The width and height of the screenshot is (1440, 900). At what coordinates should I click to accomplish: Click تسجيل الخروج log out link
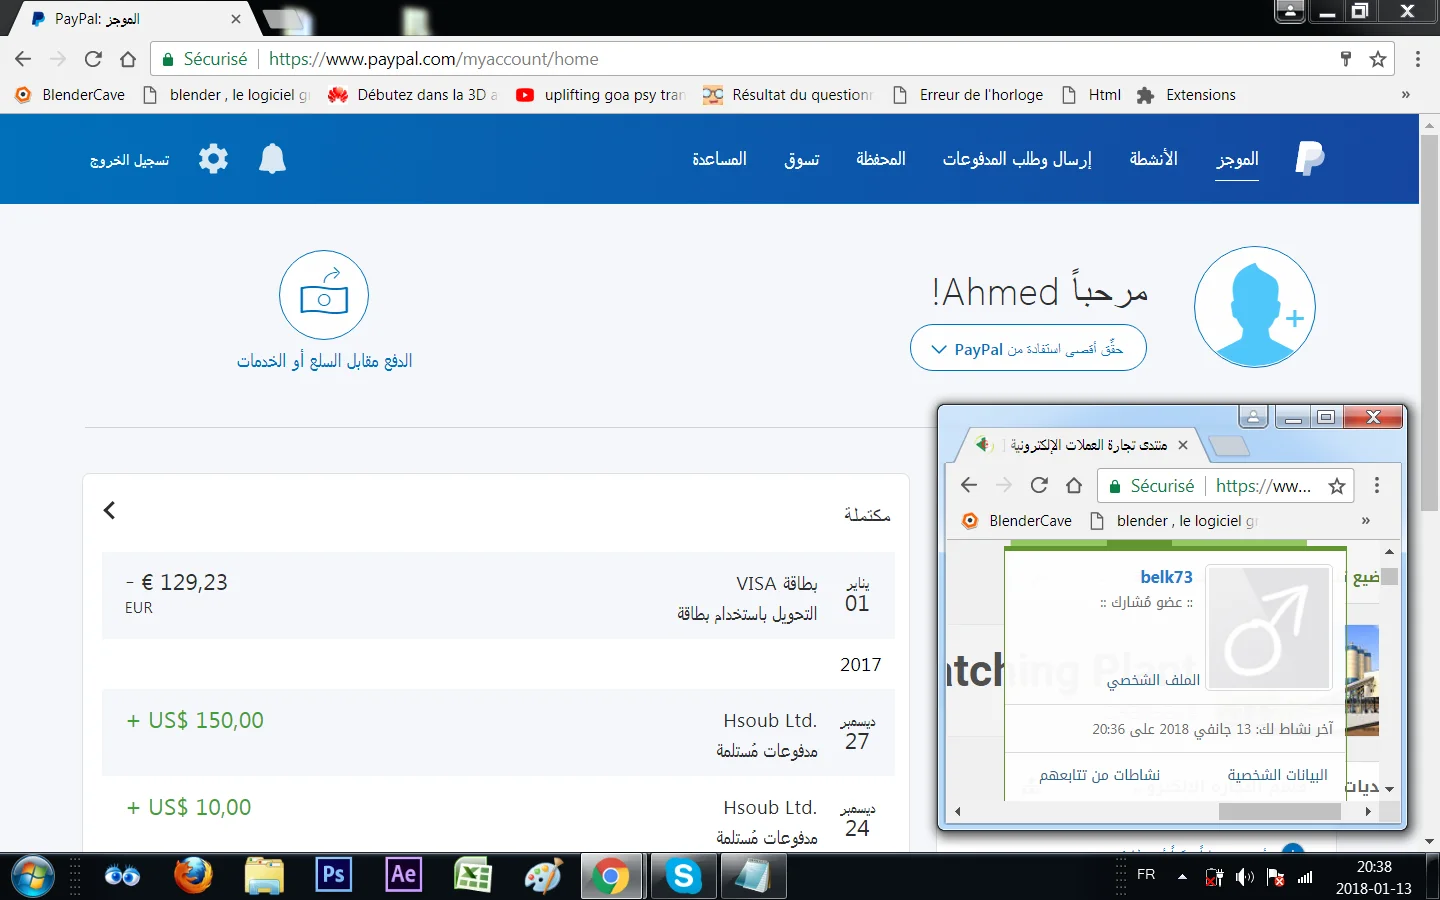pos(130,160)
